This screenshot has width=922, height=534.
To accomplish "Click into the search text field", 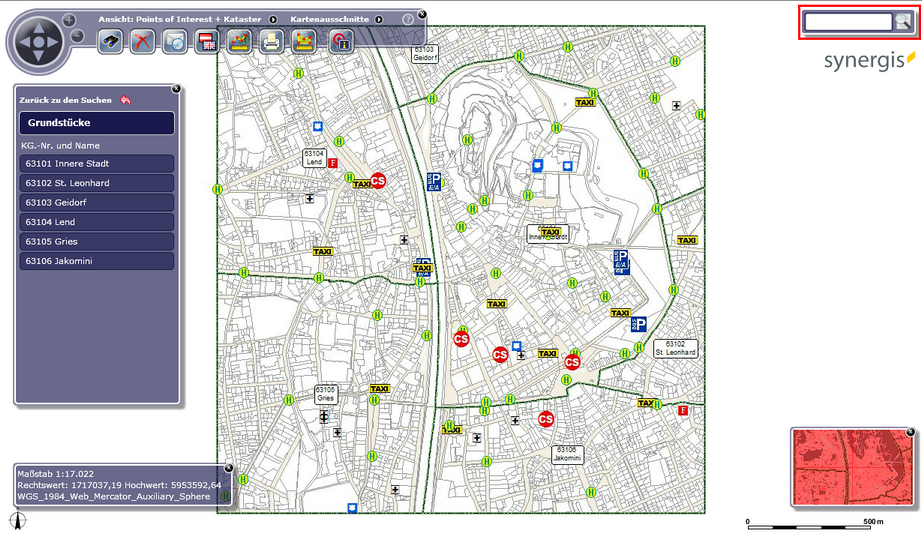I will [x=848, y=21].
